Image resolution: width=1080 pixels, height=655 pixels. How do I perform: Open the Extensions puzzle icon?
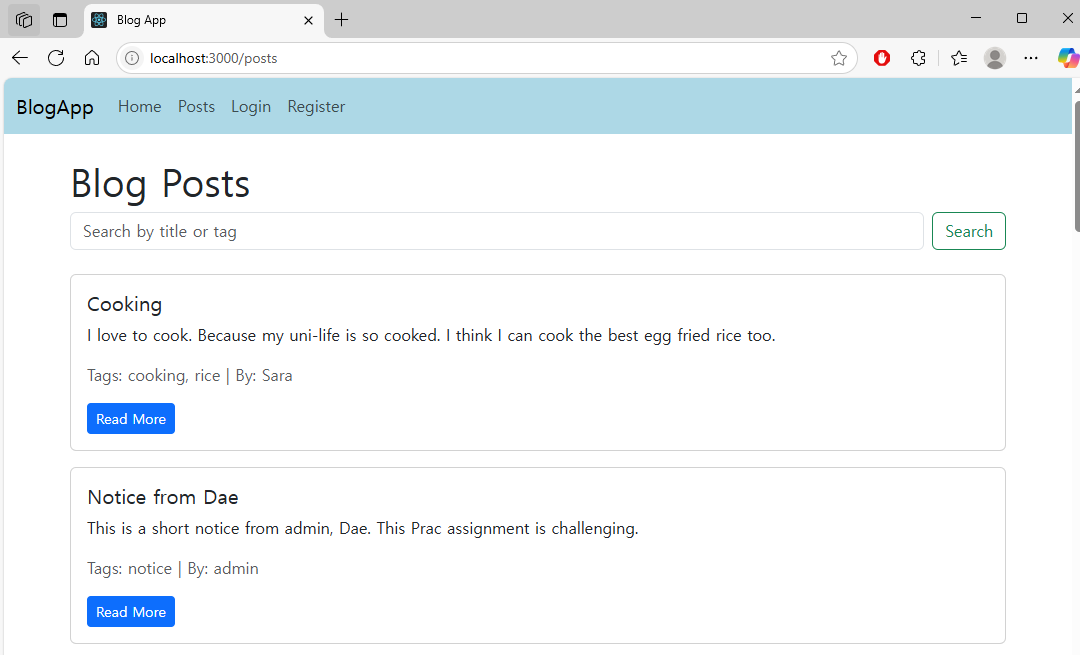(x=918, y=58)
